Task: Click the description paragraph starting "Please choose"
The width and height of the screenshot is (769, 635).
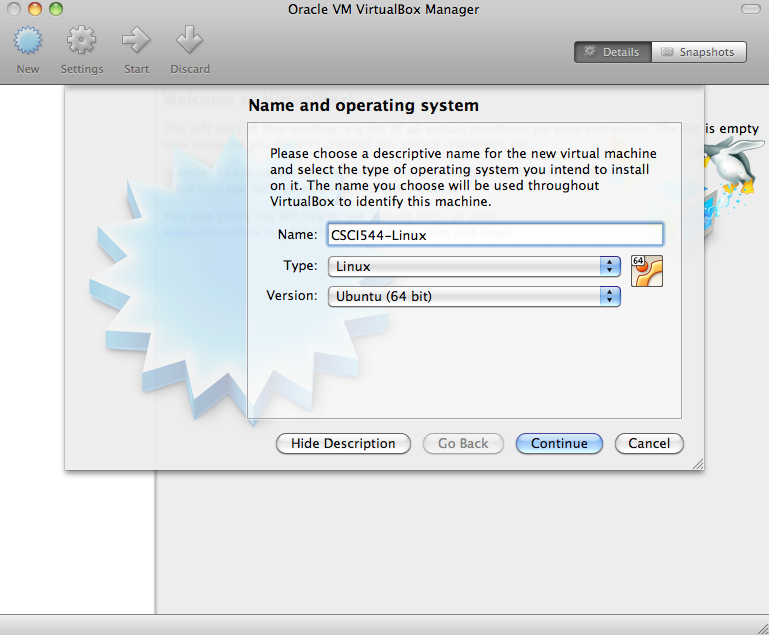Action: click(463, 178)
